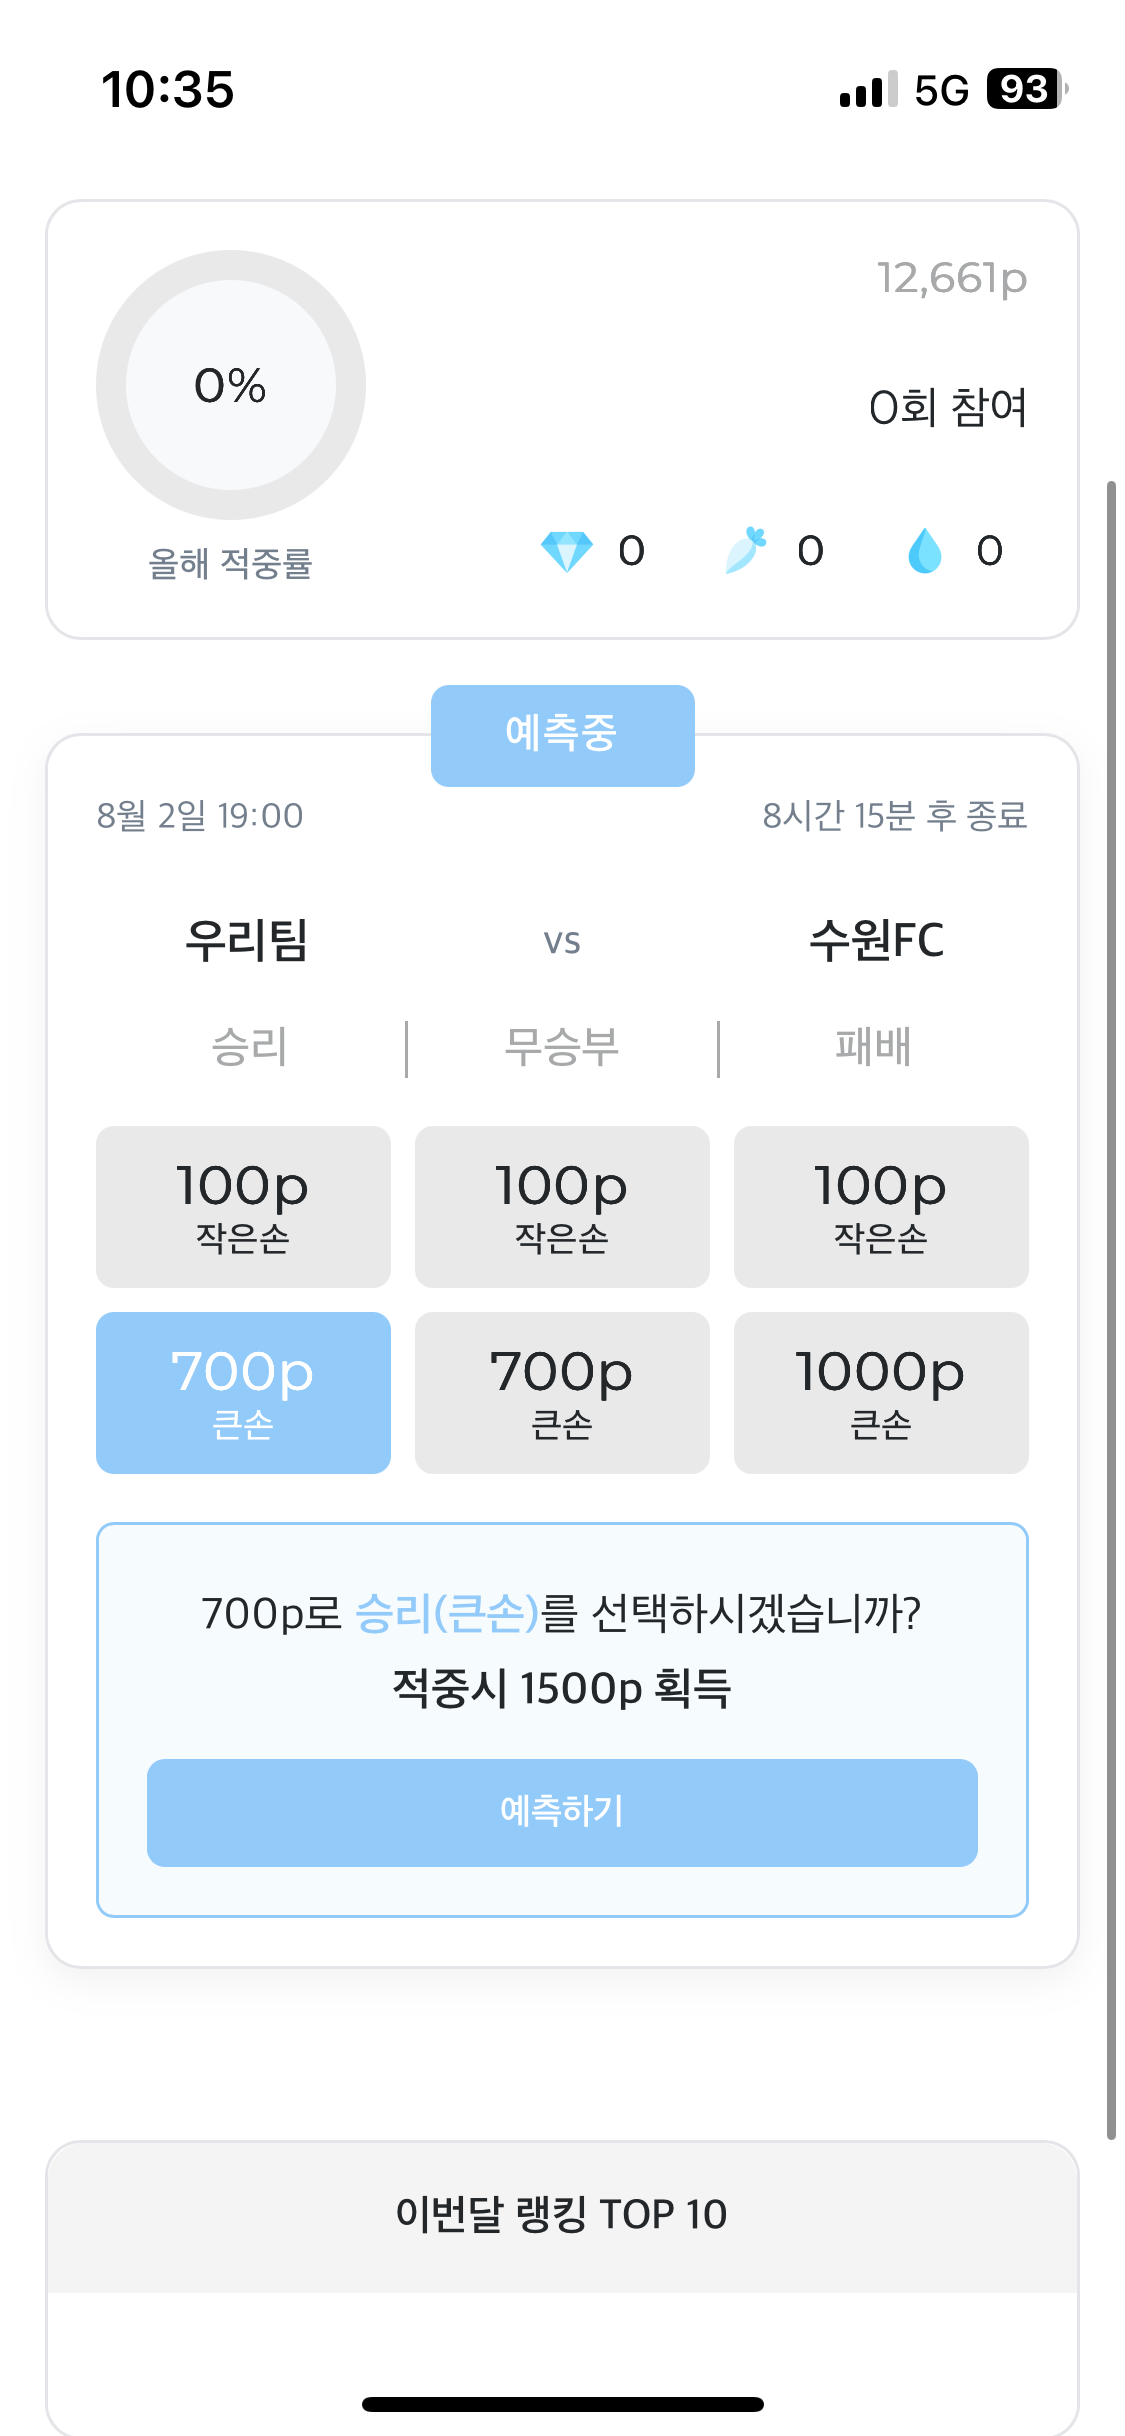Tap the 0회 참여 participation count
This screenshot has height=2436, width=1125.
coord(948,407)
